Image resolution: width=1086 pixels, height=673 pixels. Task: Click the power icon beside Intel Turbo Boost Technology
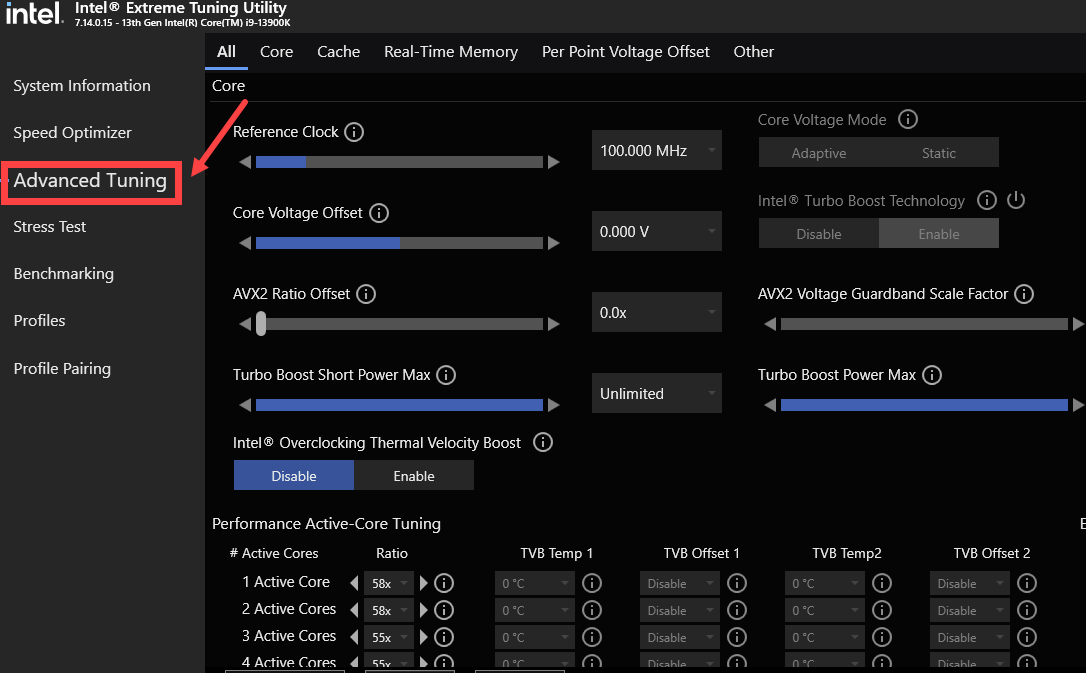(x=1016, y=200)
